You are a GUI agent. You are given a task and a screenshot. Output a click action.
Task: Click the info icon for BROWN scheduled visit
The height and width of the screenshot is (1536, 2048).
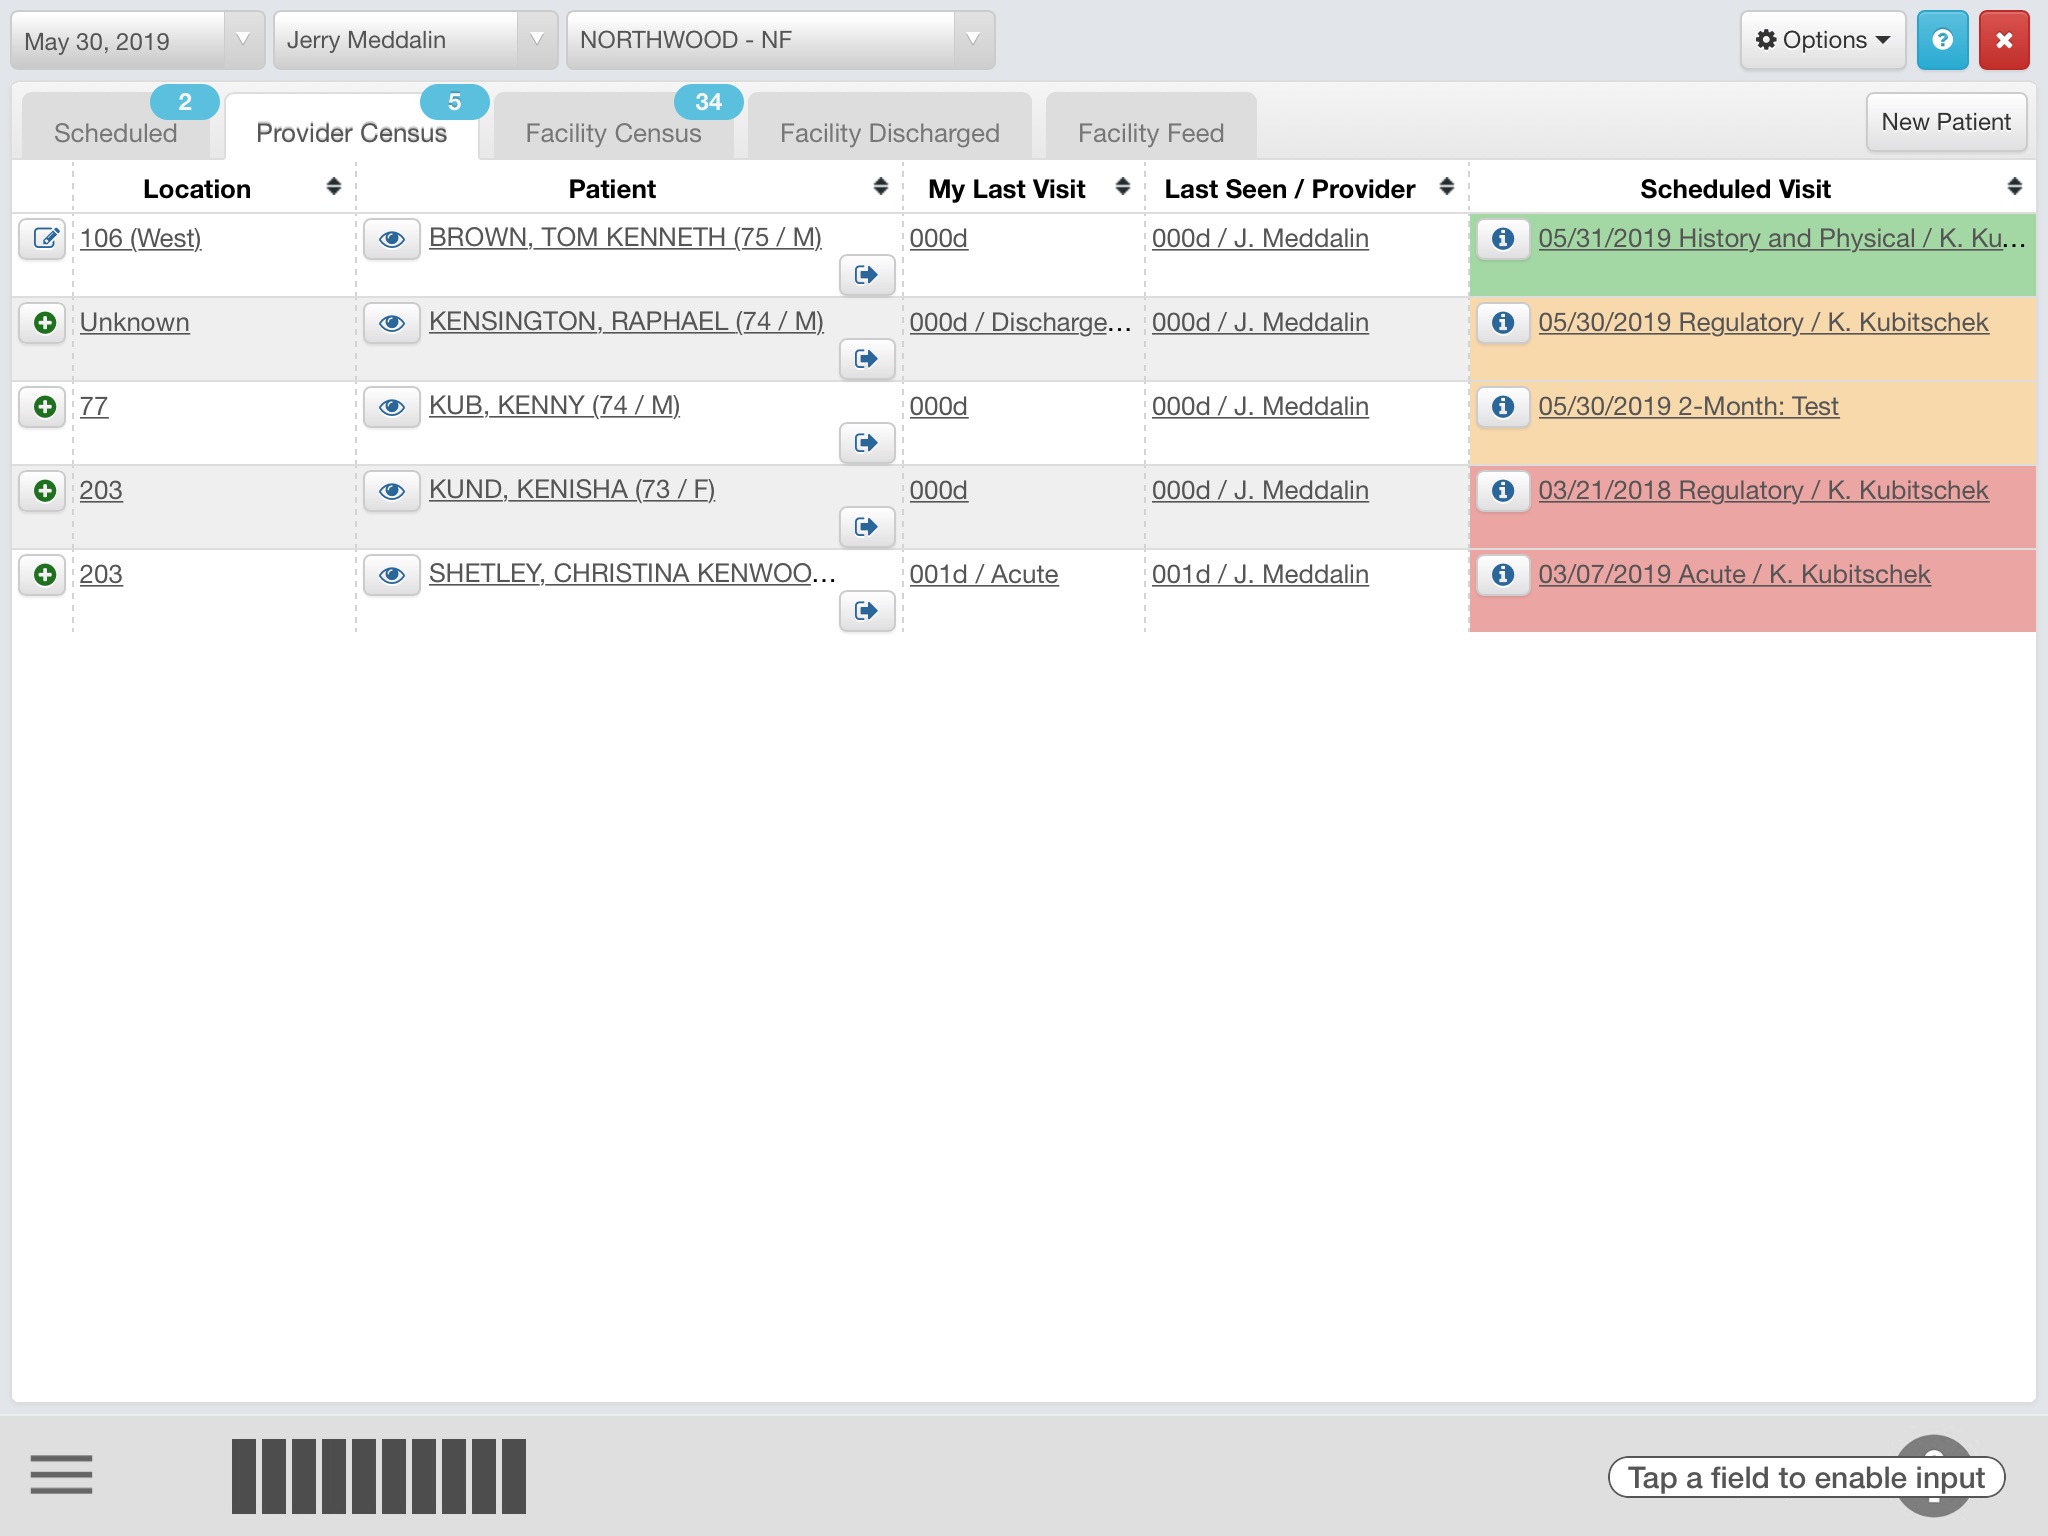click(1501, 237)
